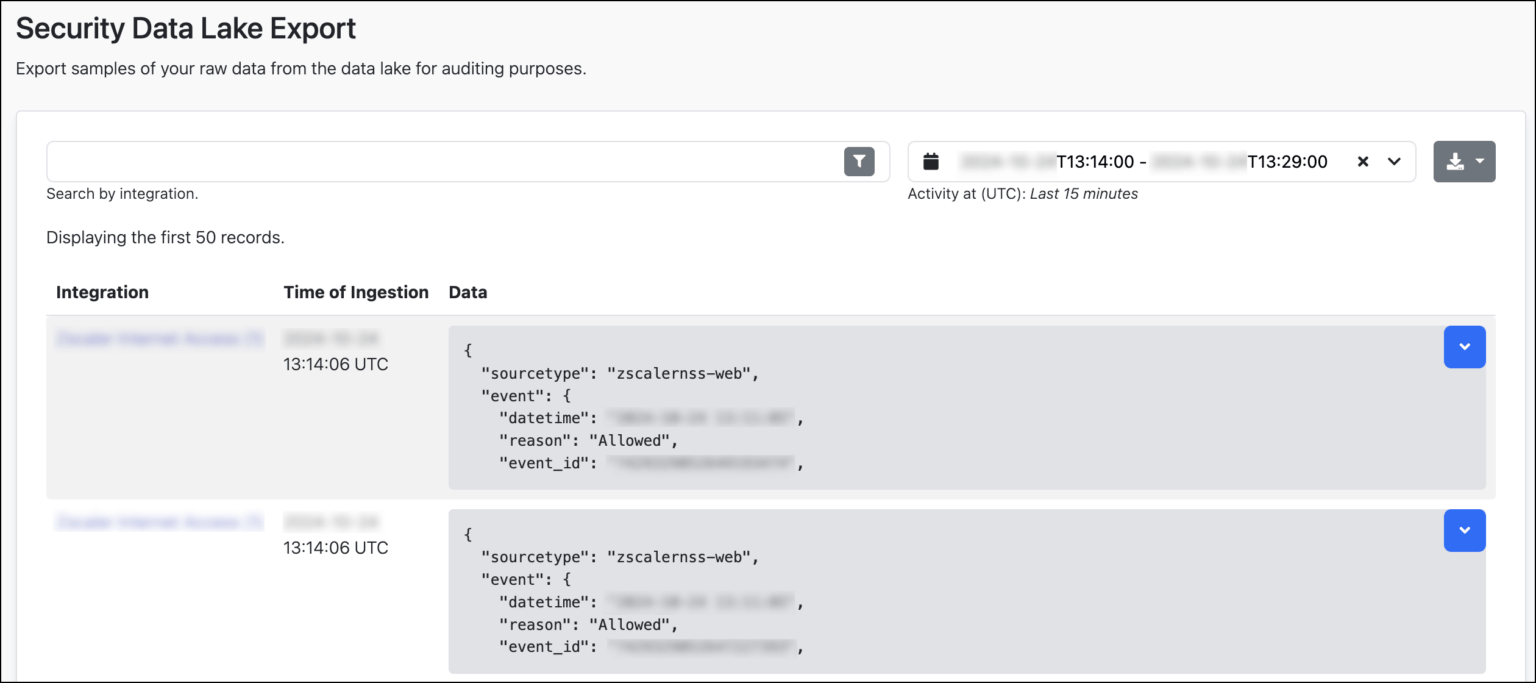Image resolution: width=1536 pixels, height=683 pixels.
Task: Open the date range dropdown chevron
Action: (x=1394, y=160)
